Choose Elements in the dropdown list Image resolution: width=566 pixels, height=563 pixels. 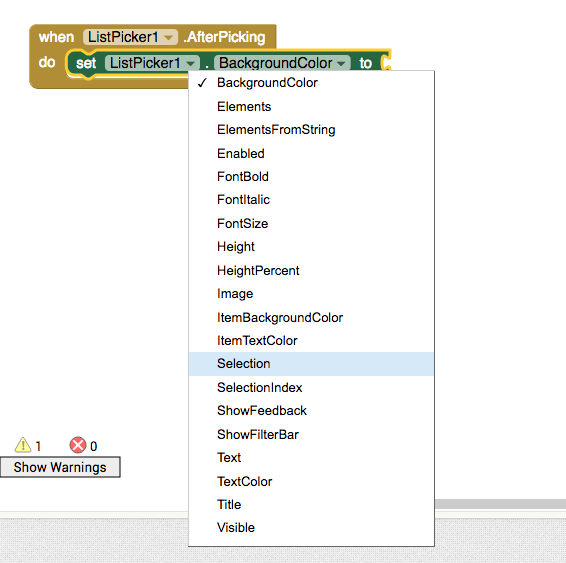pos(311,106)
